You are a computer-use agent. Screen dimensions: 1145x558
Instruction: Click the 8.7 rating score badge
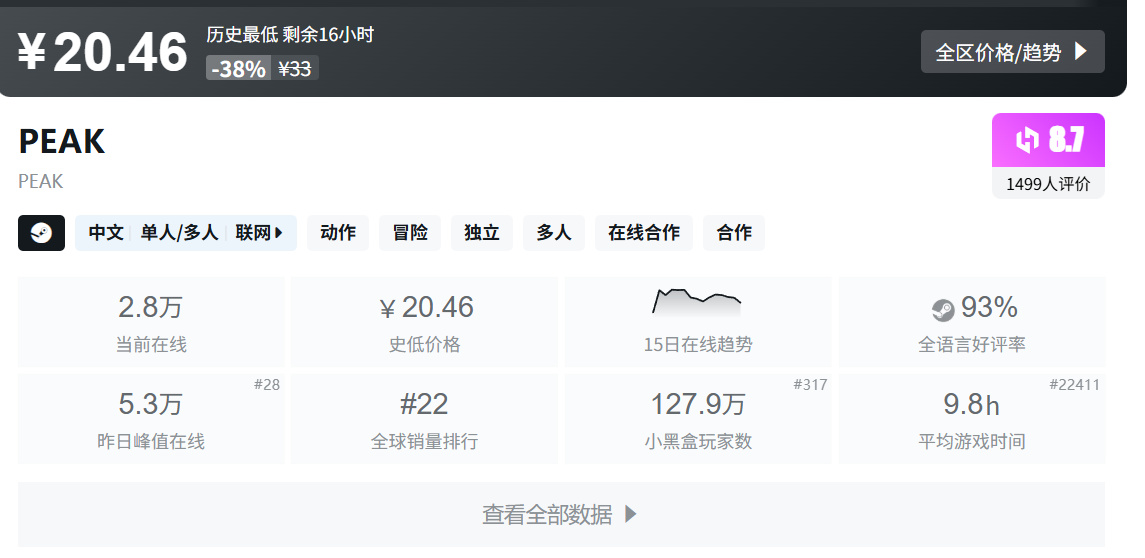1048,140
